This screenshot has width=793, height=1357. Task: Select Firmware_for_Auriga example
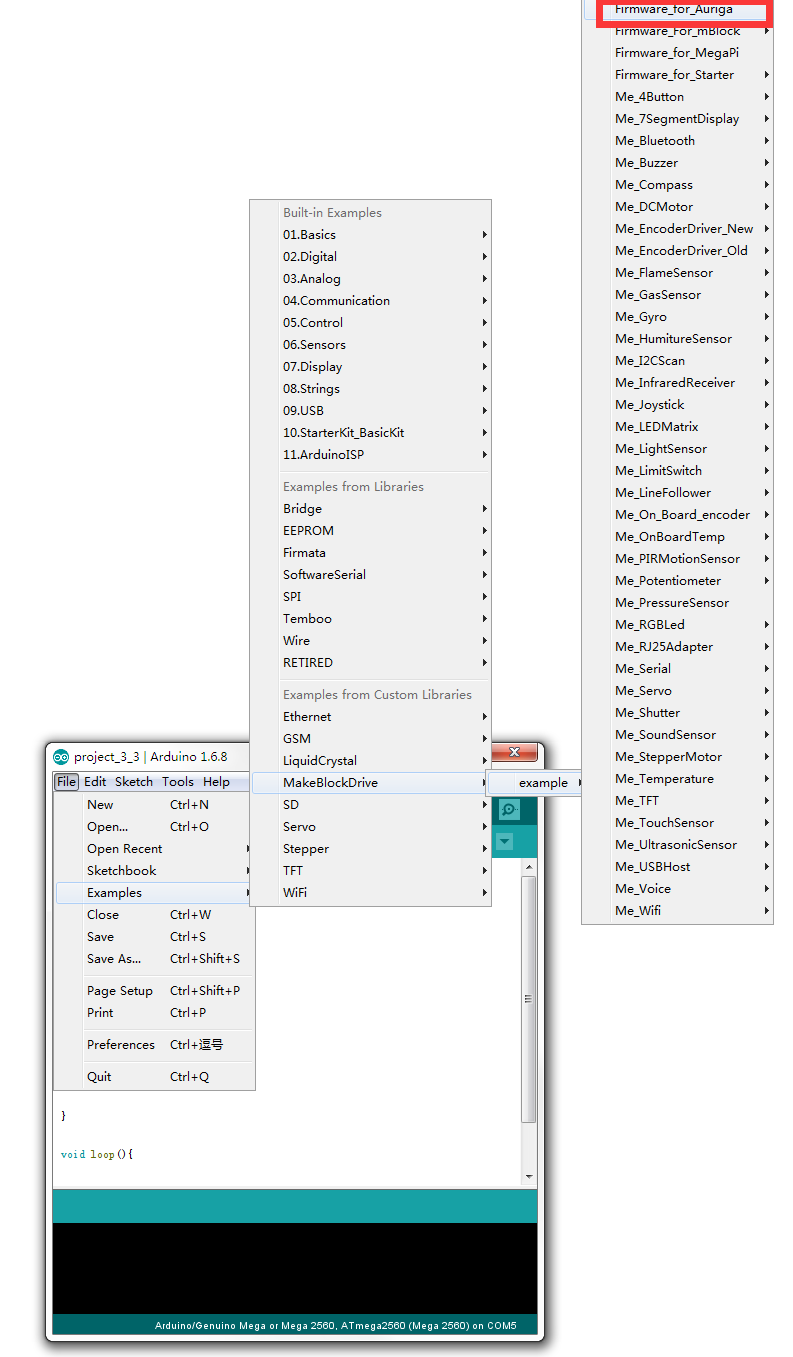[x=673, y=10]
